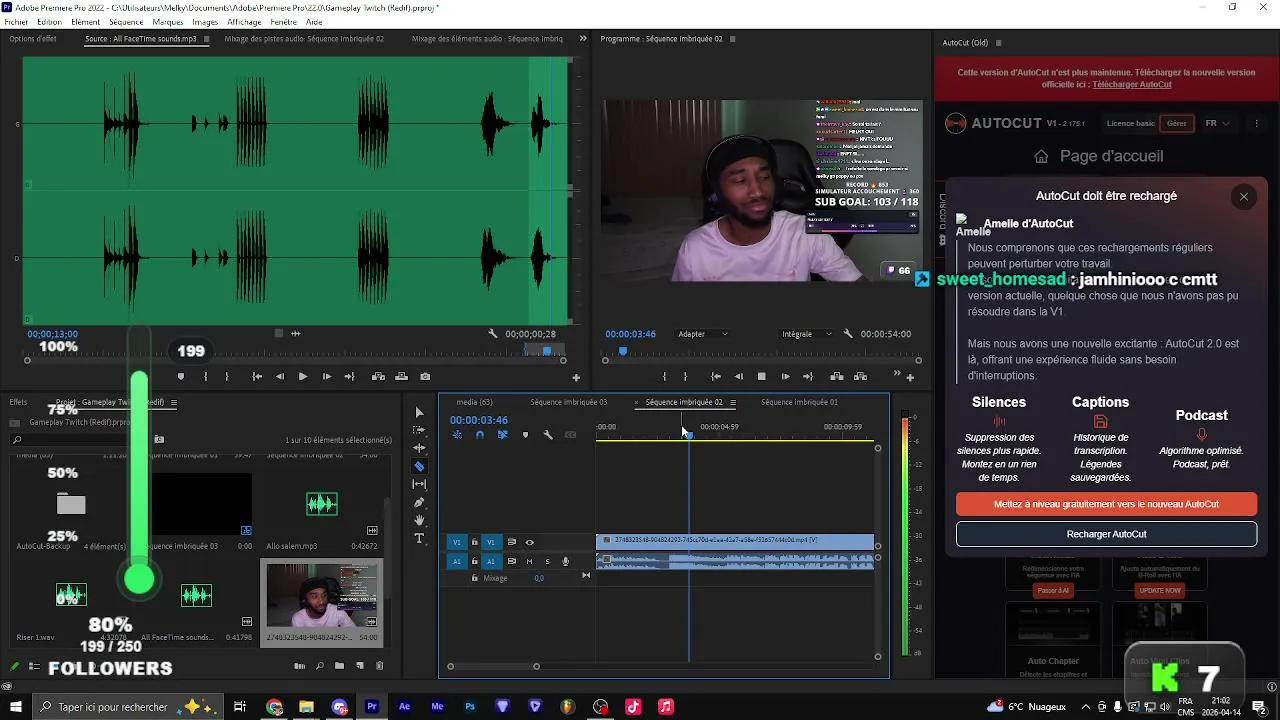Image resolution: width=1280 pixels, height=720 pixels.
Task: Click Insert button in Source monitor
Action: 378,377
